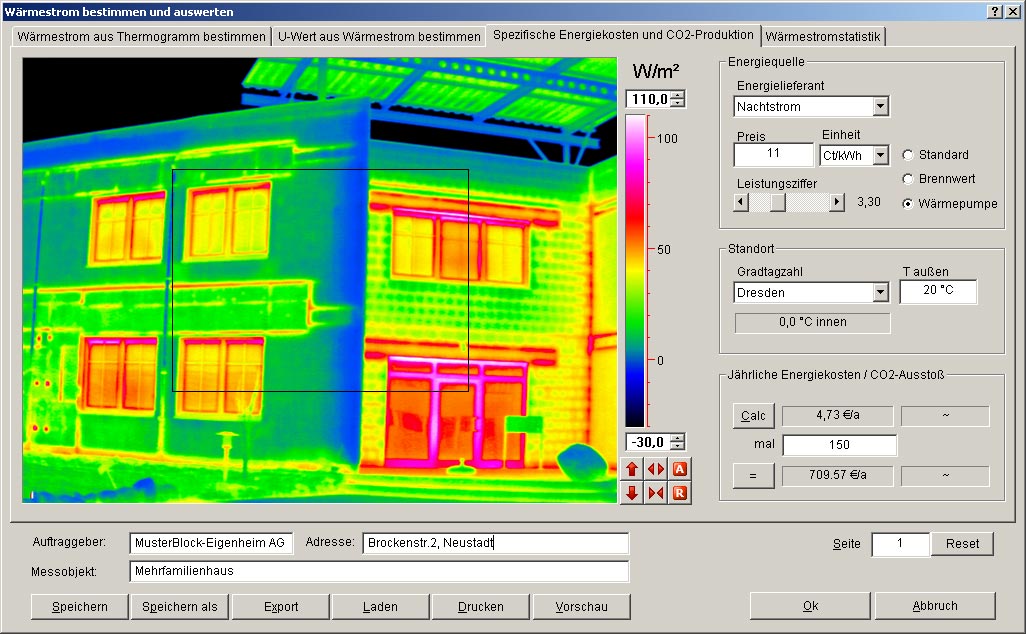Expand the Einheit dropdown showing Ct/kWh

pyautogui.click(x=880, y=156)
